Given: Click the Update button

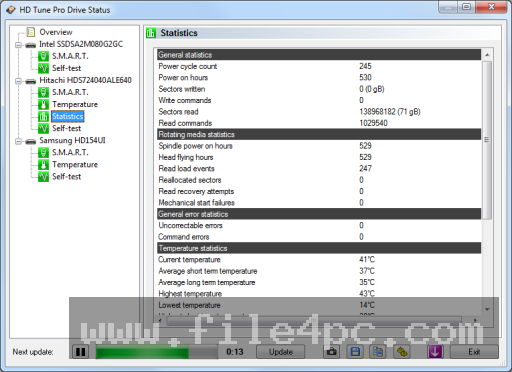Looking at the screenshot, I should tap(280, 352).
